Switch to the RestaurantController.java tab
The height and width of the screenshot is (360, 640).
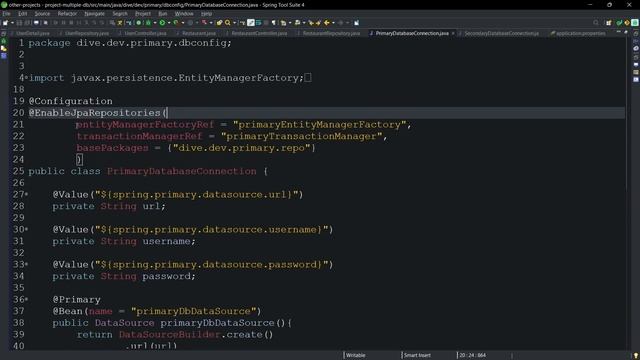(258, 33)
